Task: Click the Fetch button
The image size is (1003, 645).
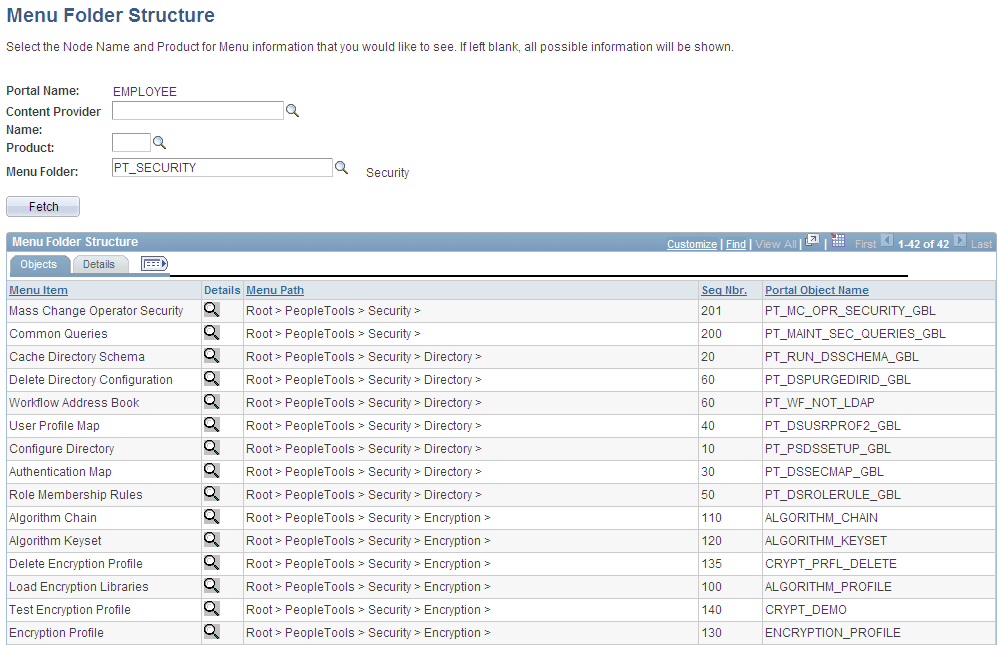Action: tap(42, 206)
